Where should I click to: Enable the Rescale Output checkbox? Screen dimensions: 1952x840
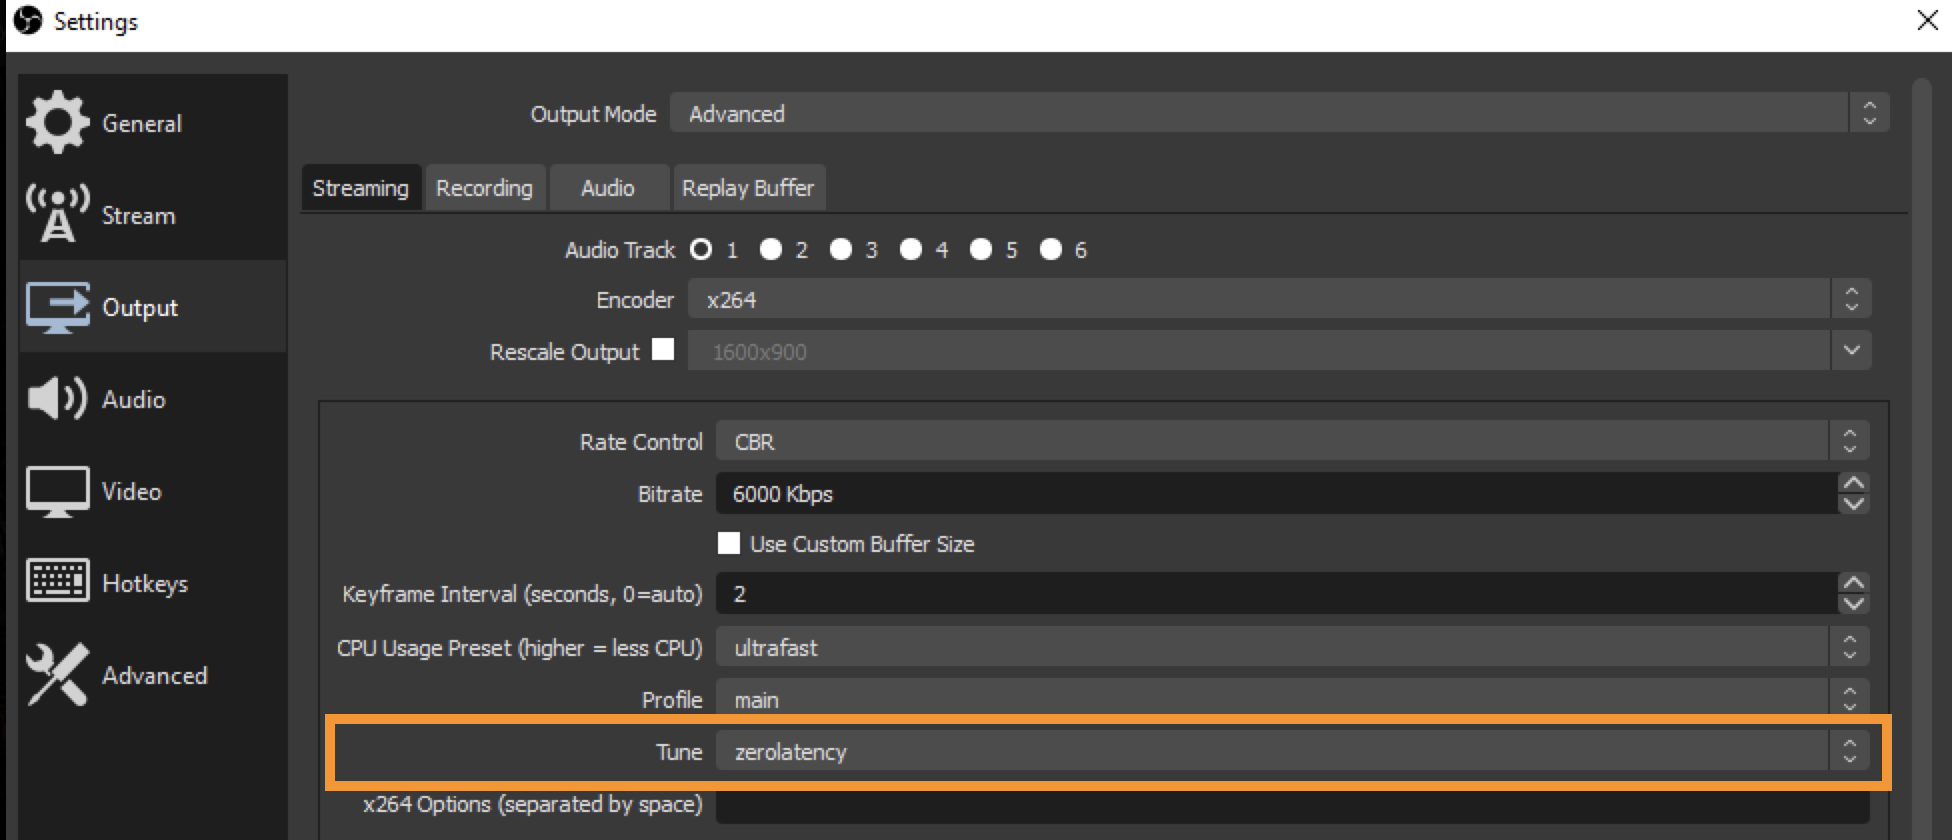coord(663,349)
